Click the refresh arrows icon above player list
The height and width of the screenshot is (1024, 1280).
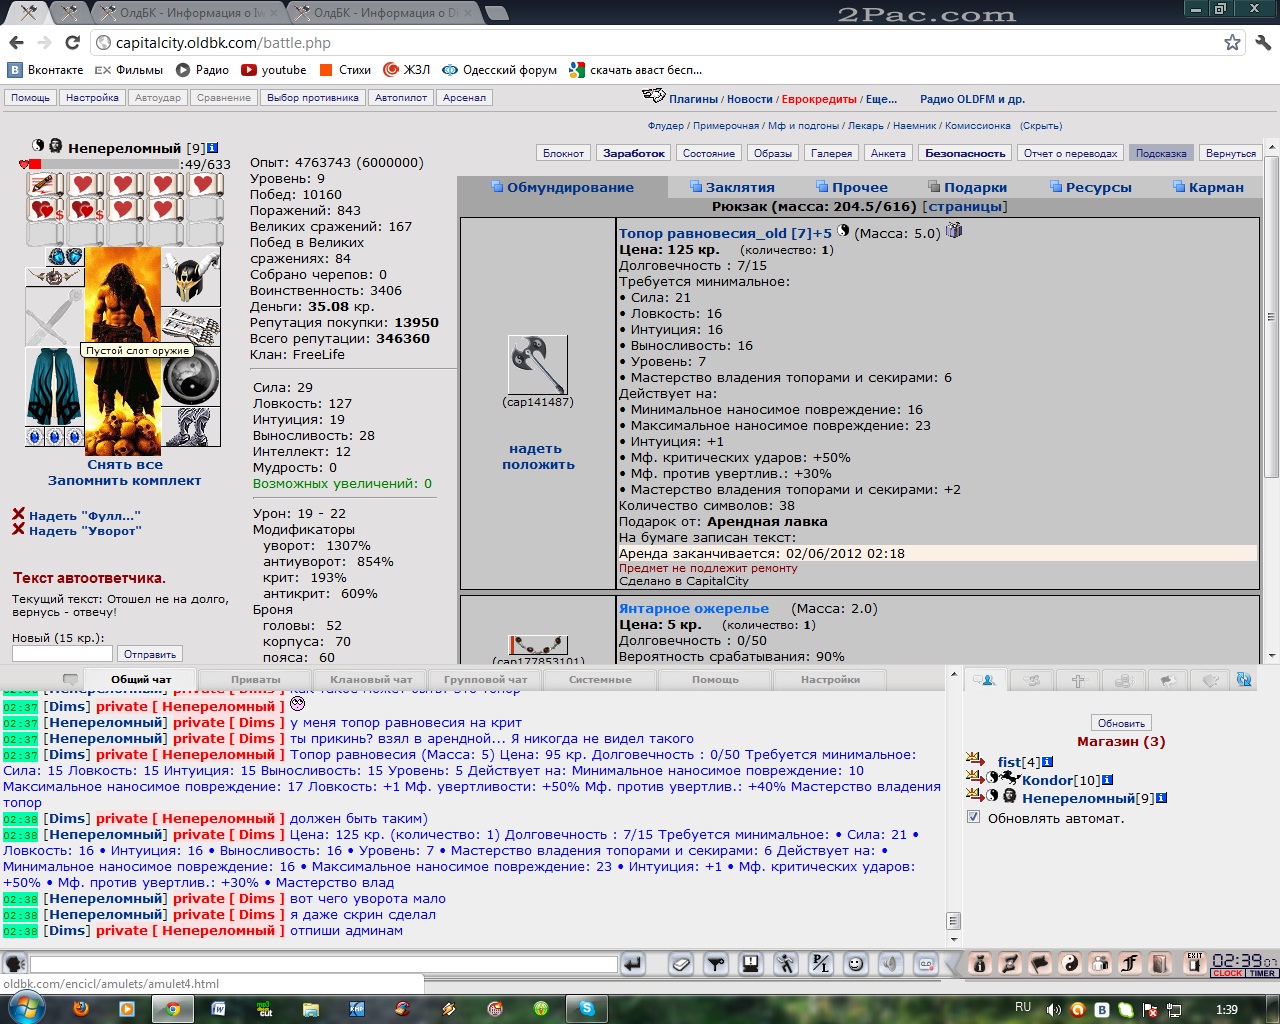click(1244, 680)
